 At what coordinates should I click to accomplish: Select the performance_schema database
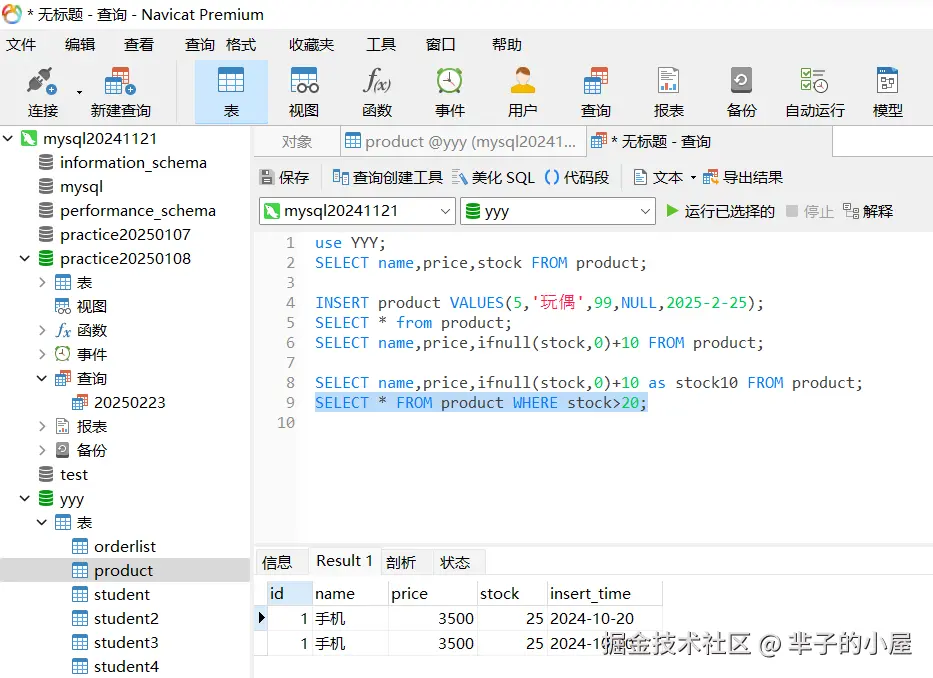[x=127, y=211]
